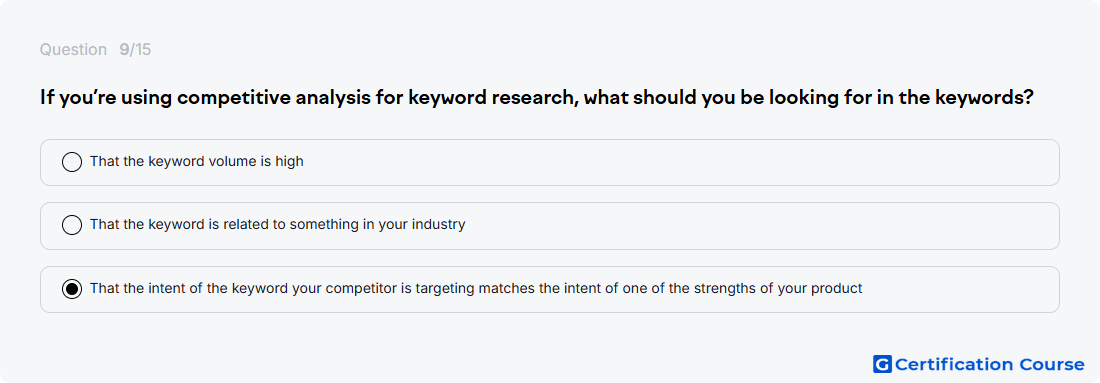
Task: Click the 9/15 question counter
Action: pyautogui.click(x=135, y=50)
